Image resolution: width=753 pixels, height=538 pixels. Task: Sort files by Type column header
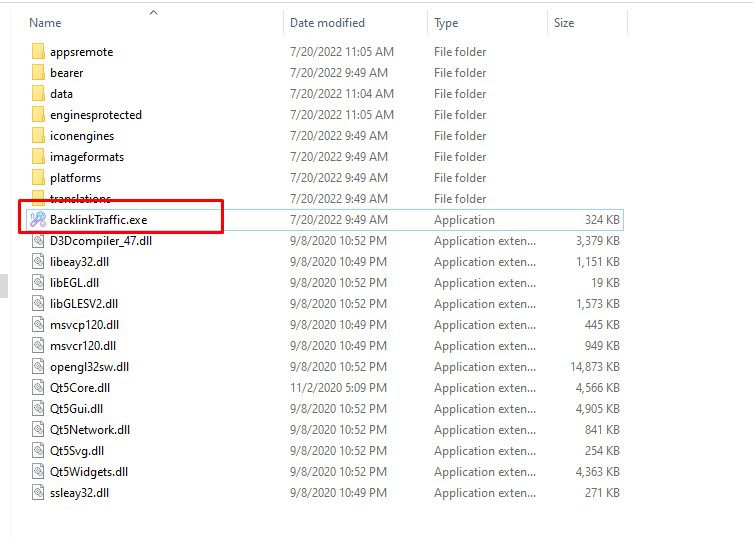coord(446,23)
